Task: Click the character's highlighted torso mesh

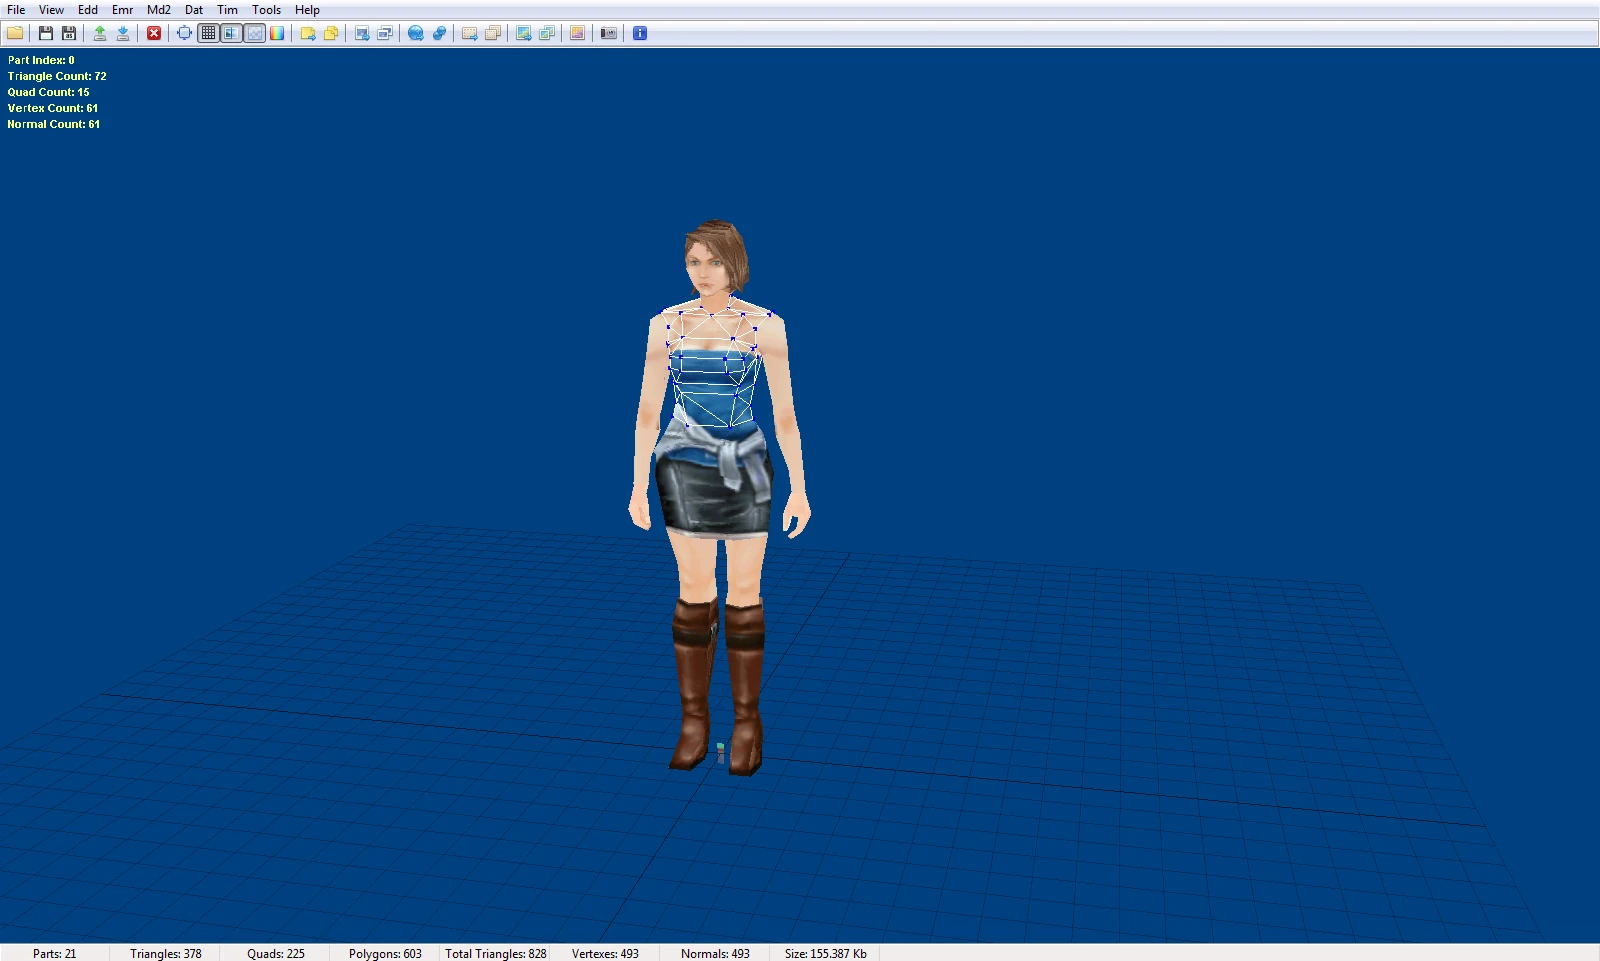Action: [x=712, y=370]
